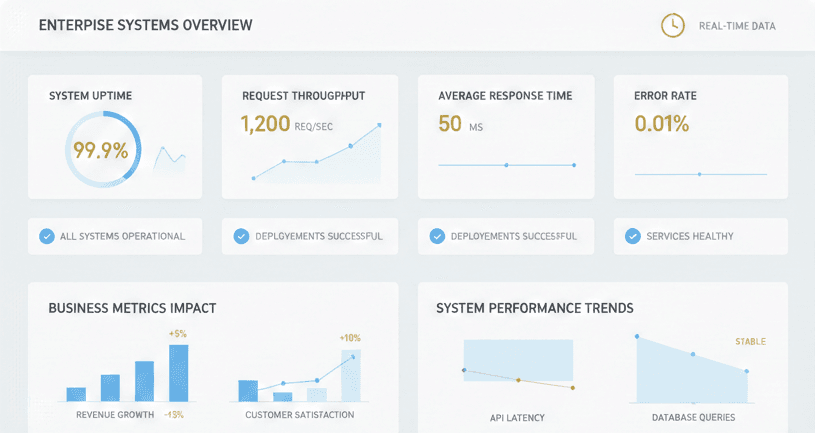The height and width of the screenshot is (433, 815).
Task: Click the checkmark icon below Request Throughput card
Action: (241, 236)
